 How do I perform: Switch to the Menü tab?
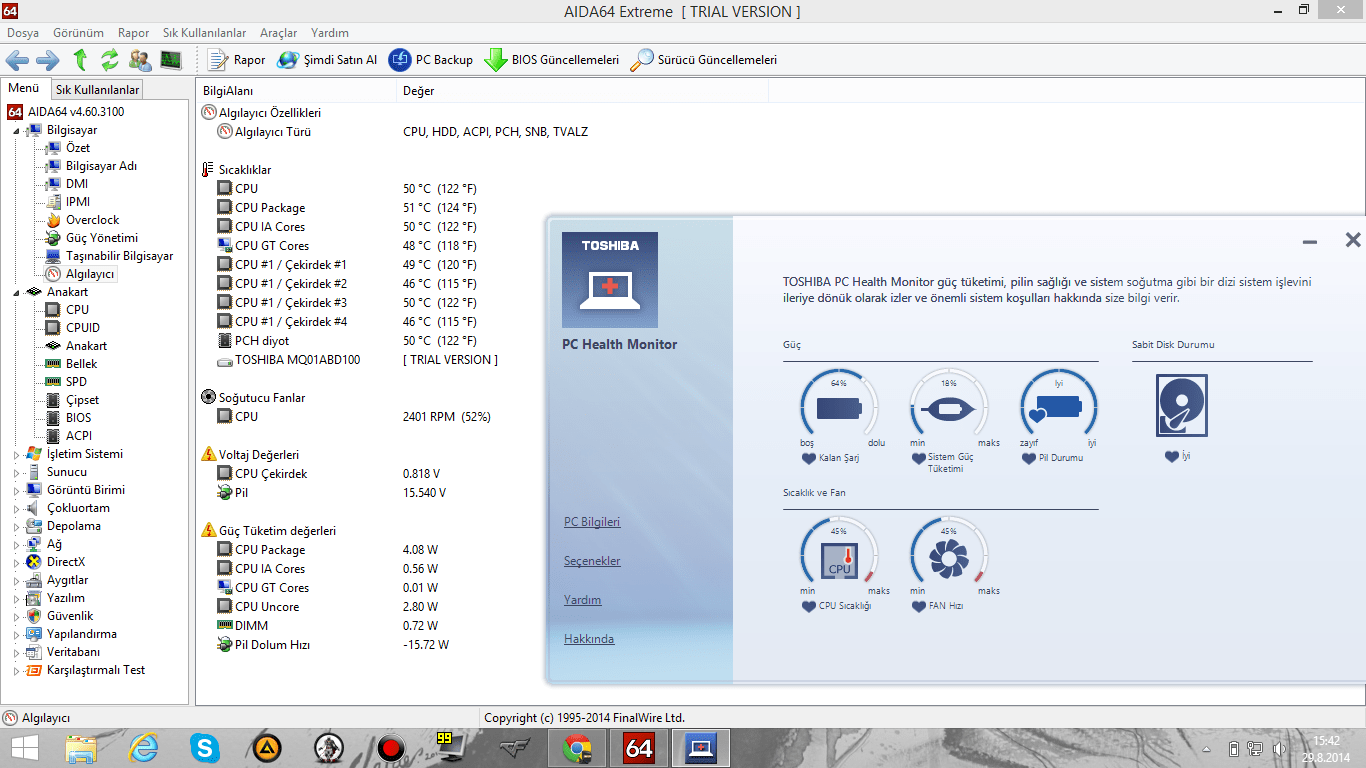pos(24,88)
